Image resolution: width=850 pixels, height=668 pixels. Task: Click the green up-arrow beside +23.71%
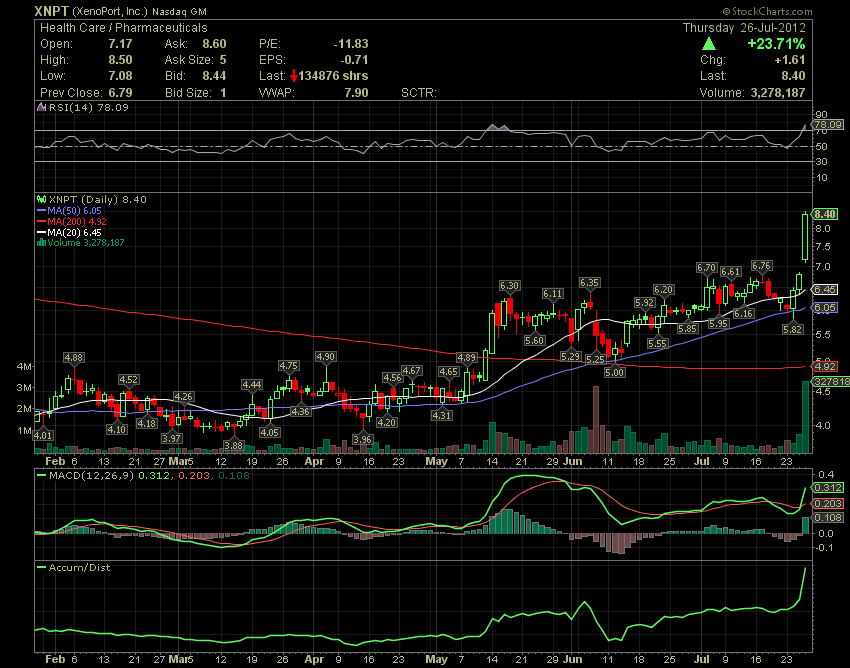pyautogui.click(x=709, y=44)
